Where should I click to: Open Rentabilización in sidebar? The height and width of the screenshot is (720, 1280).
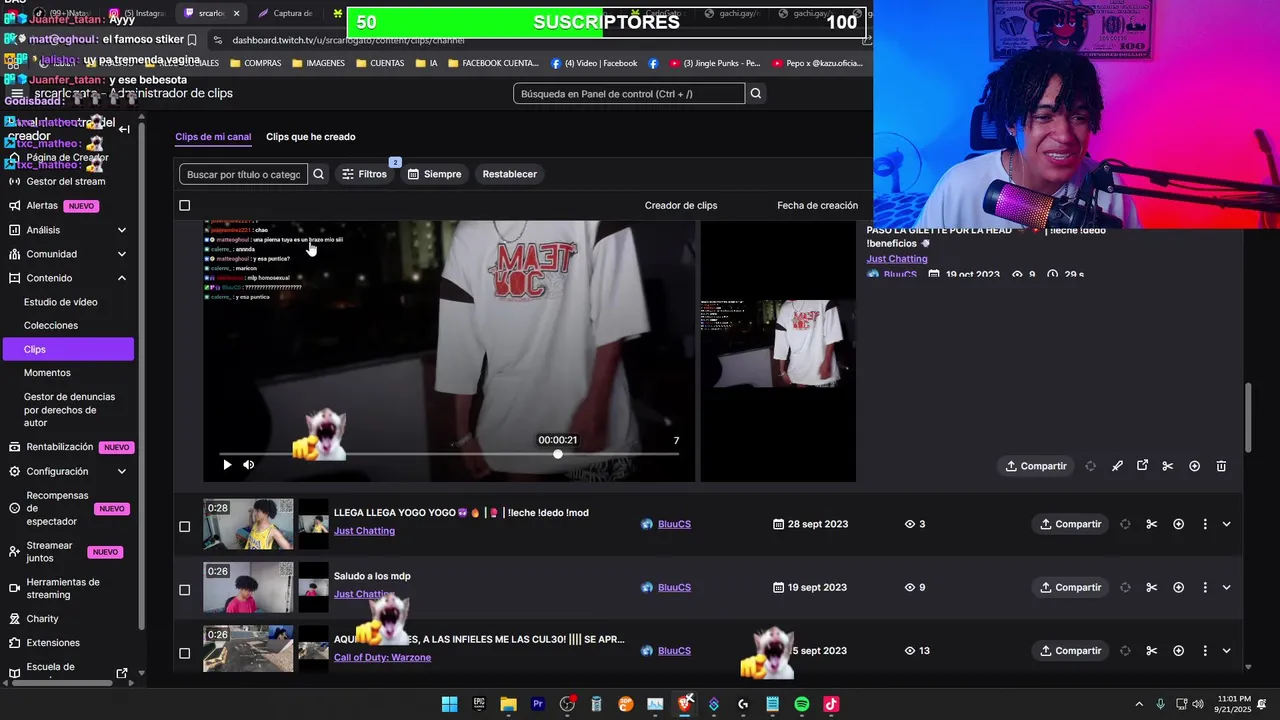(60, 447)
